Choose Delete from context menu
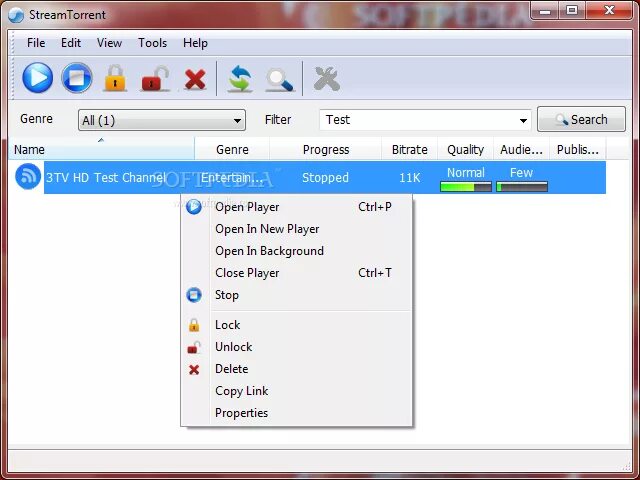The image size is (640, 480). click(x=296, y=369)
